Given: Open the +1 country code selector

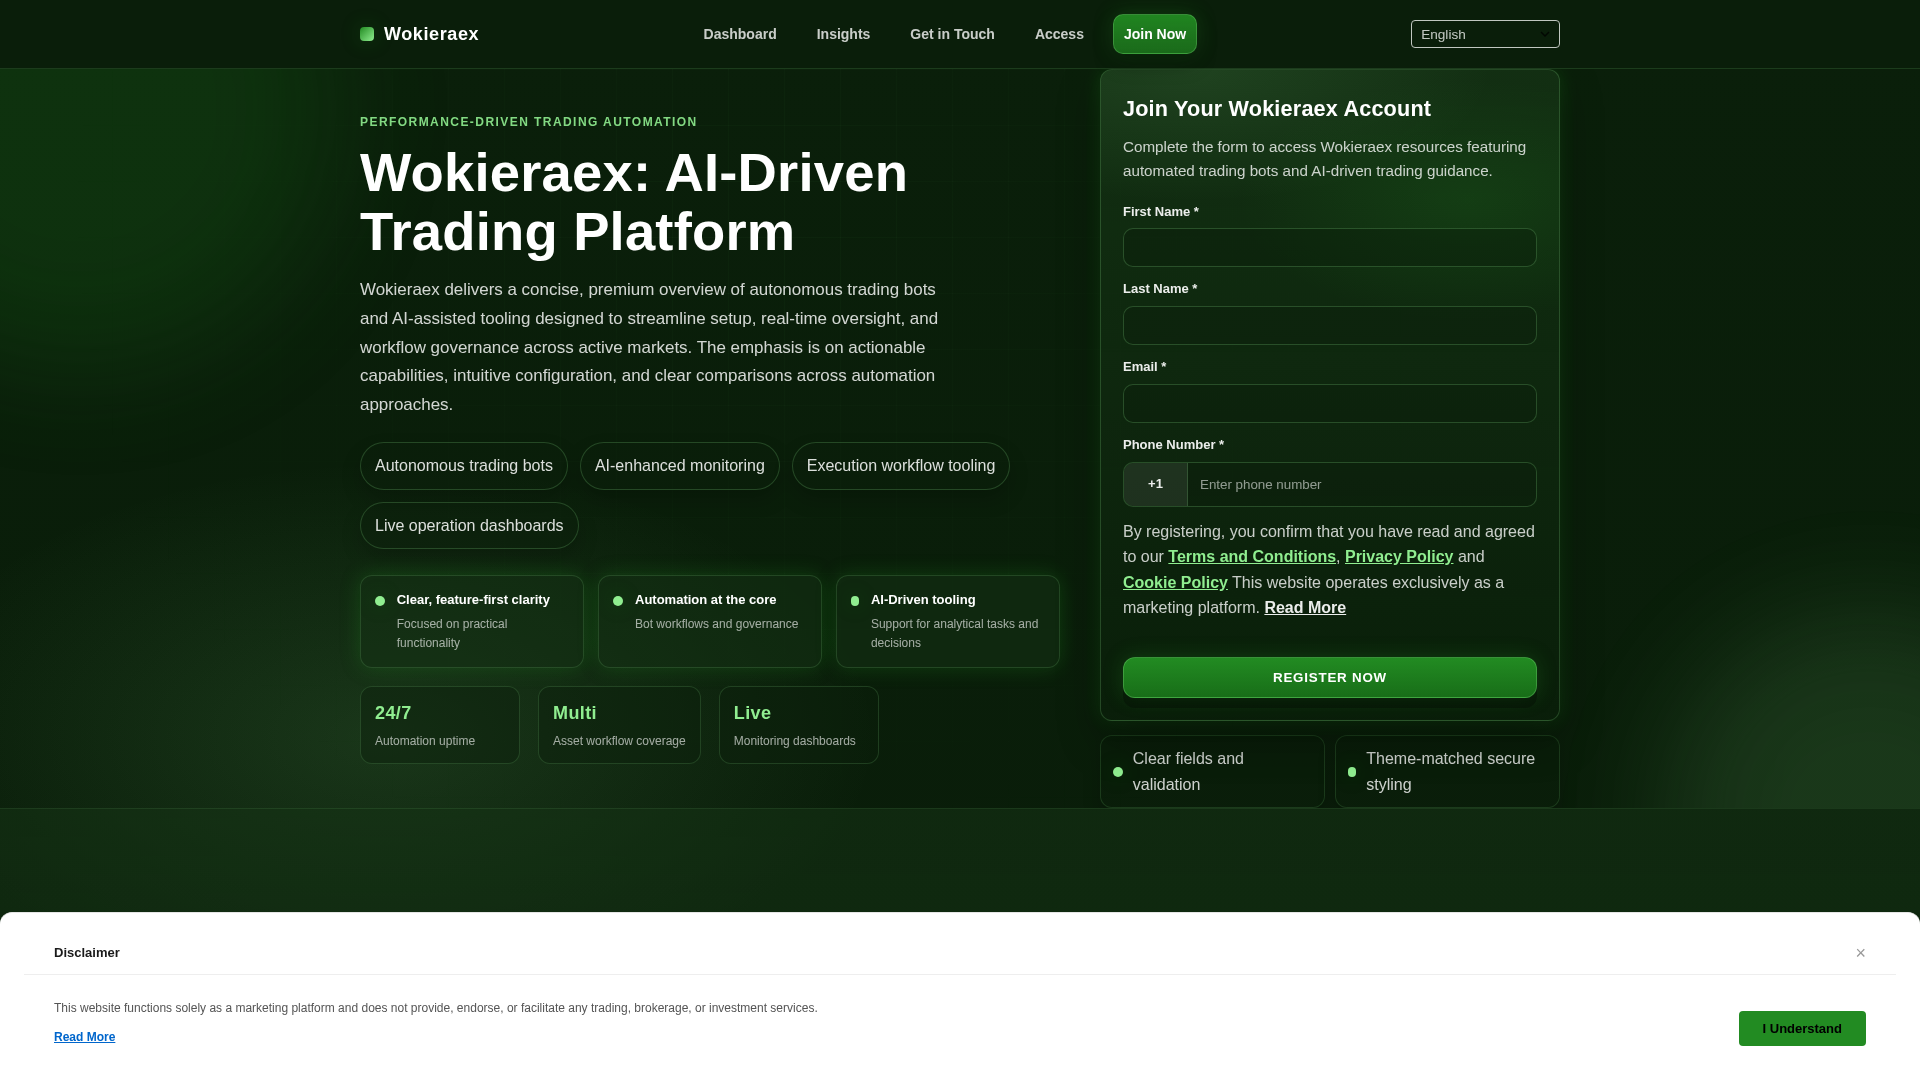Looking at the screenshot, I should [x=1155, y=484].
